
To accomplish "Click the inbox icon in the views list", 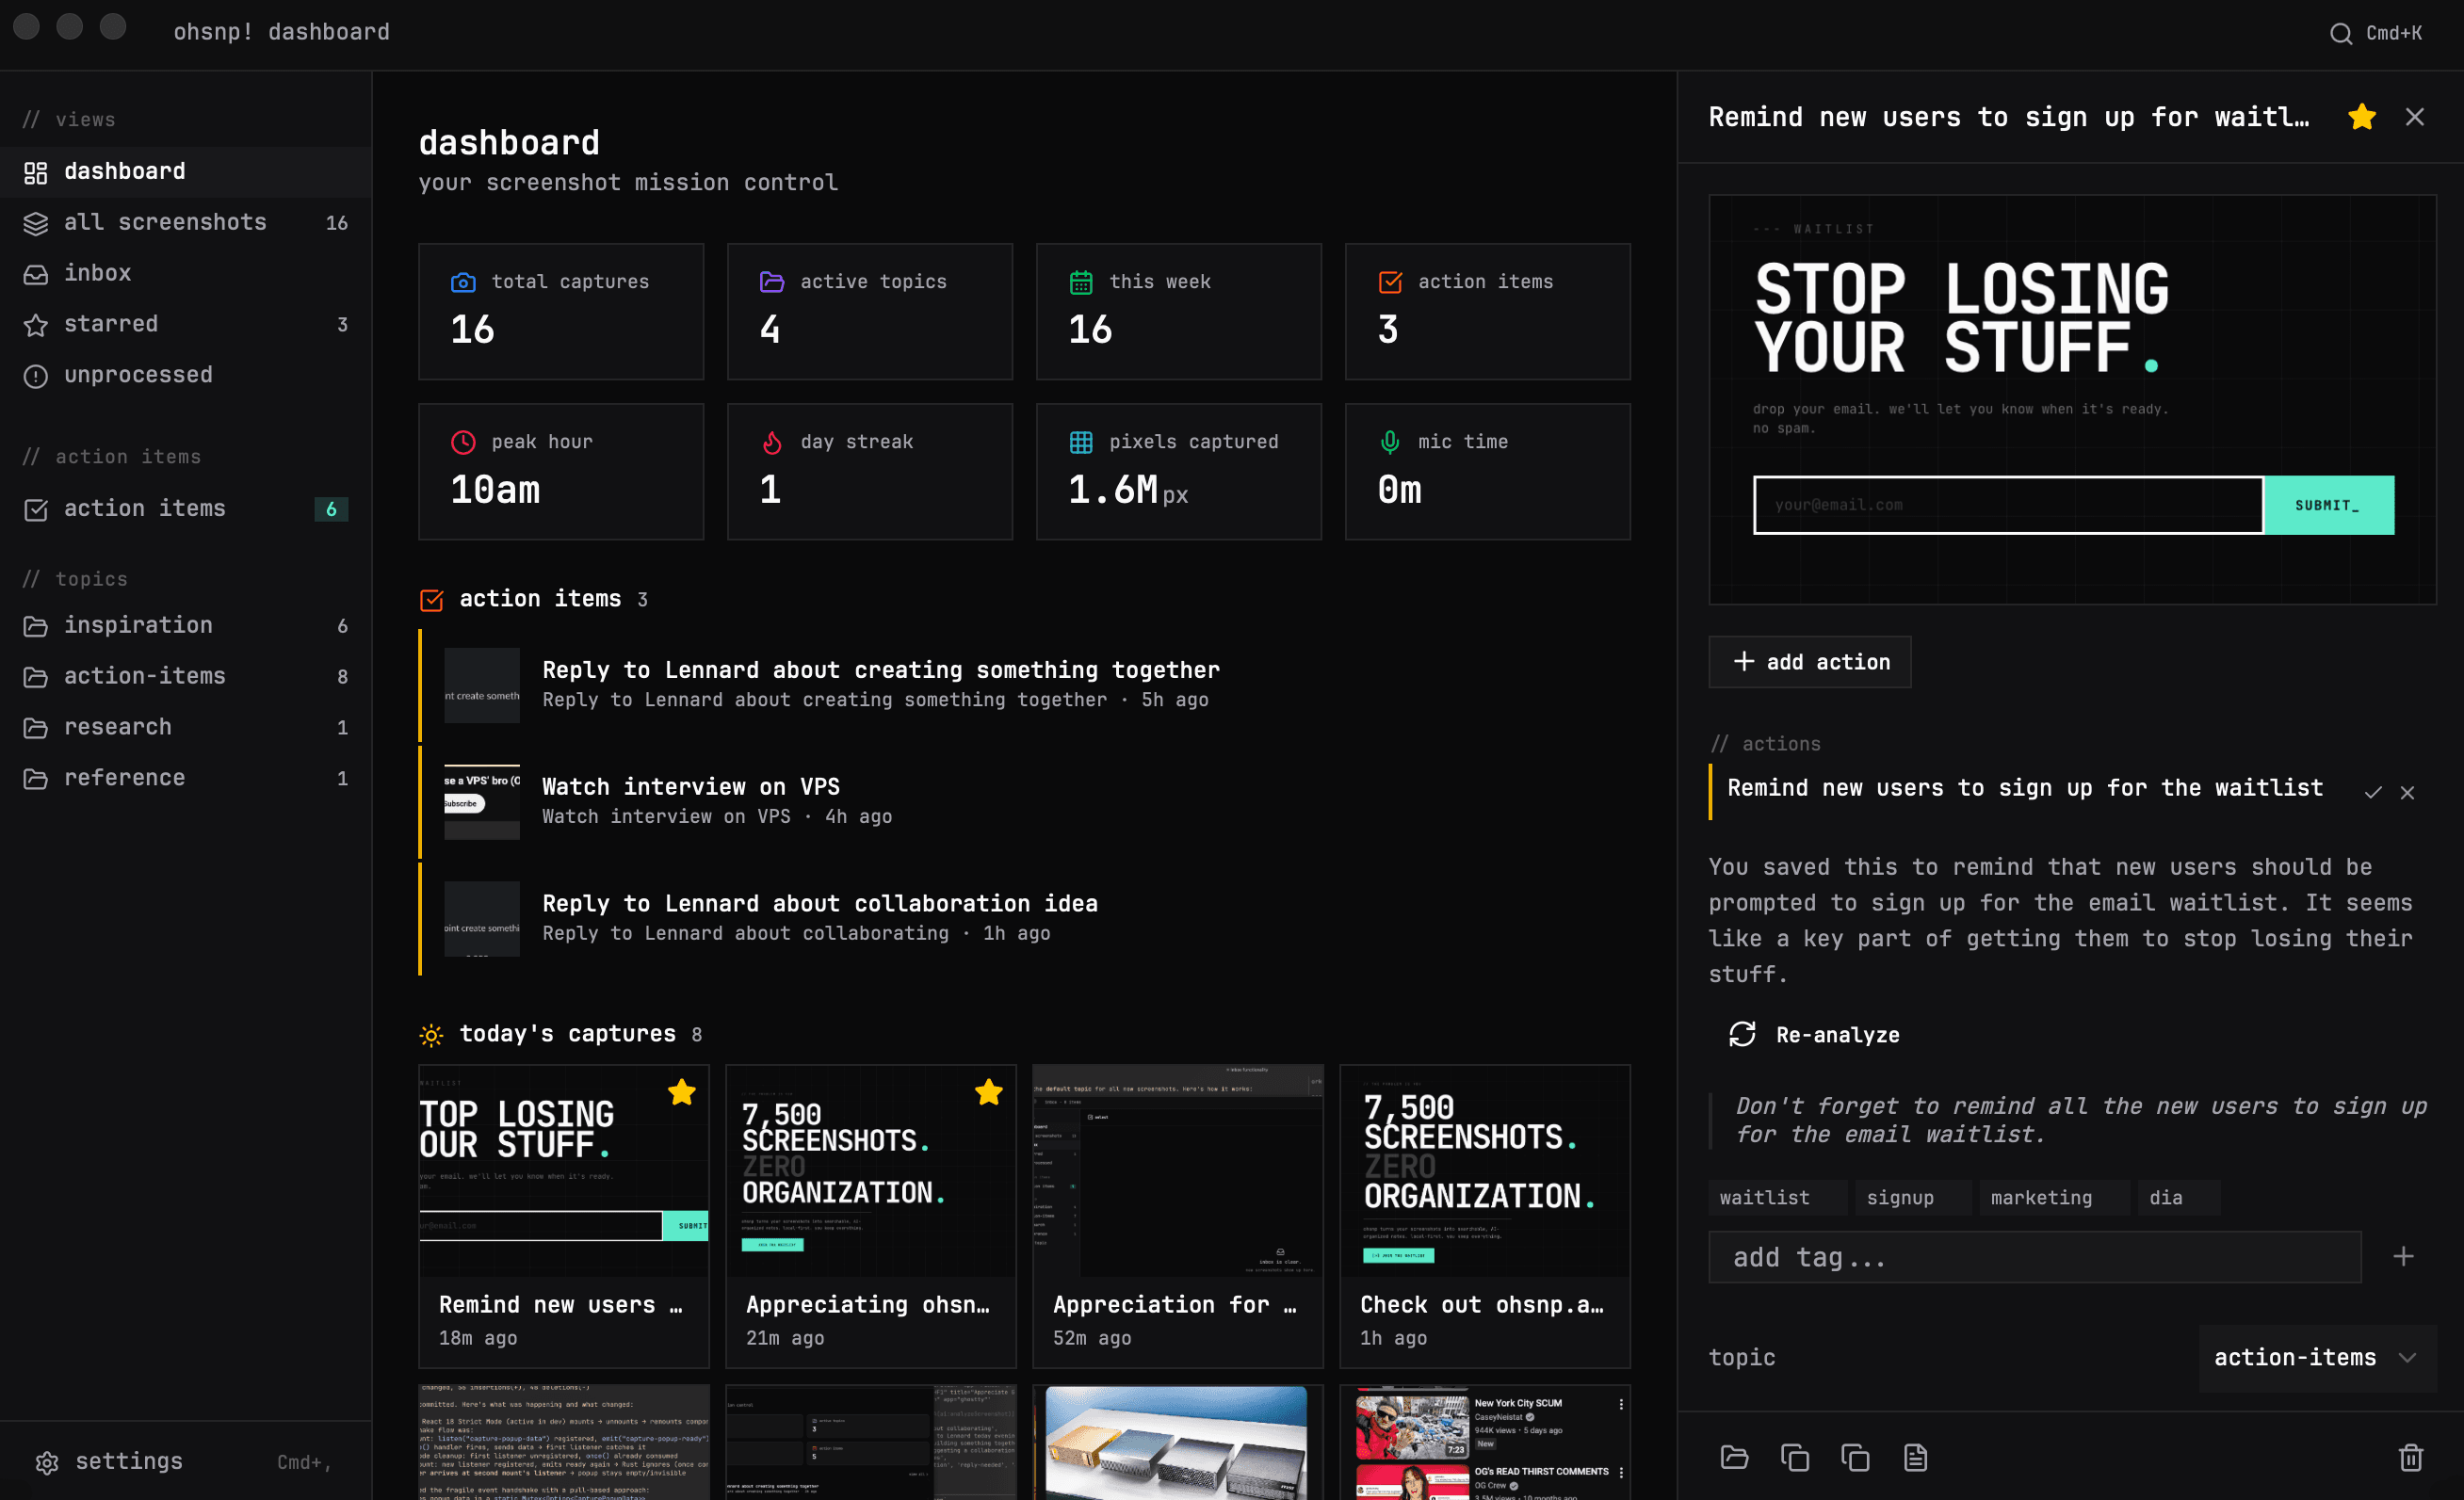I will pyautogui.click(x=36, y=273).
